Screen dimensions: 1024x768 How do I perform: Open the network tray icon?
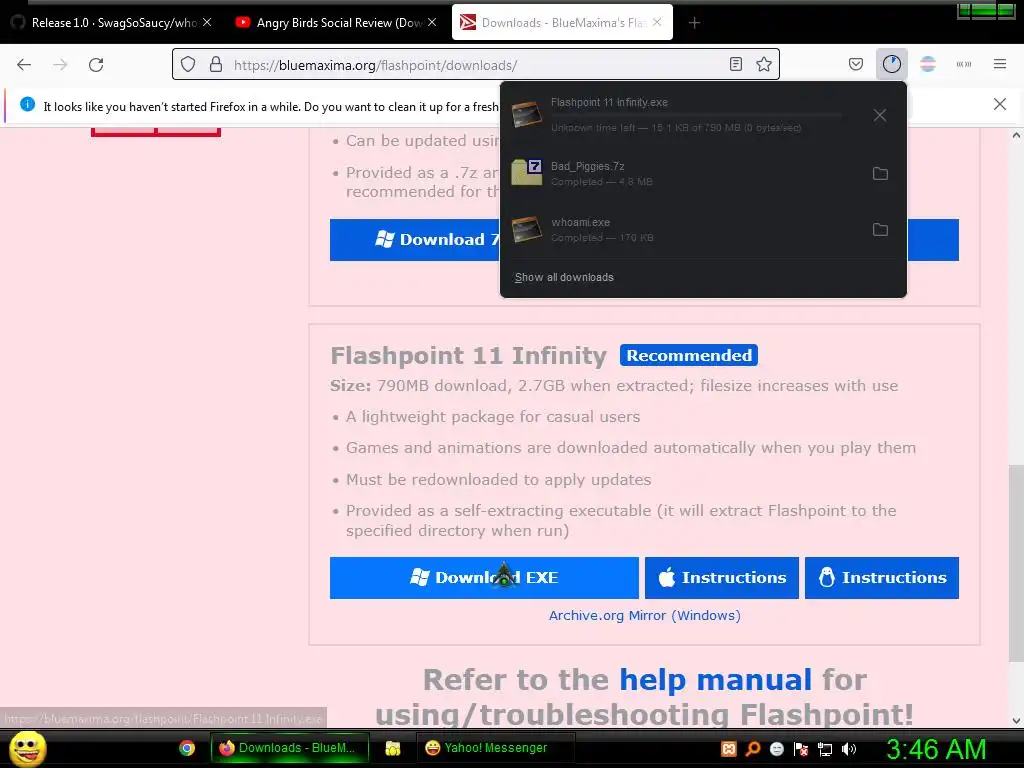tap(825, 749)
